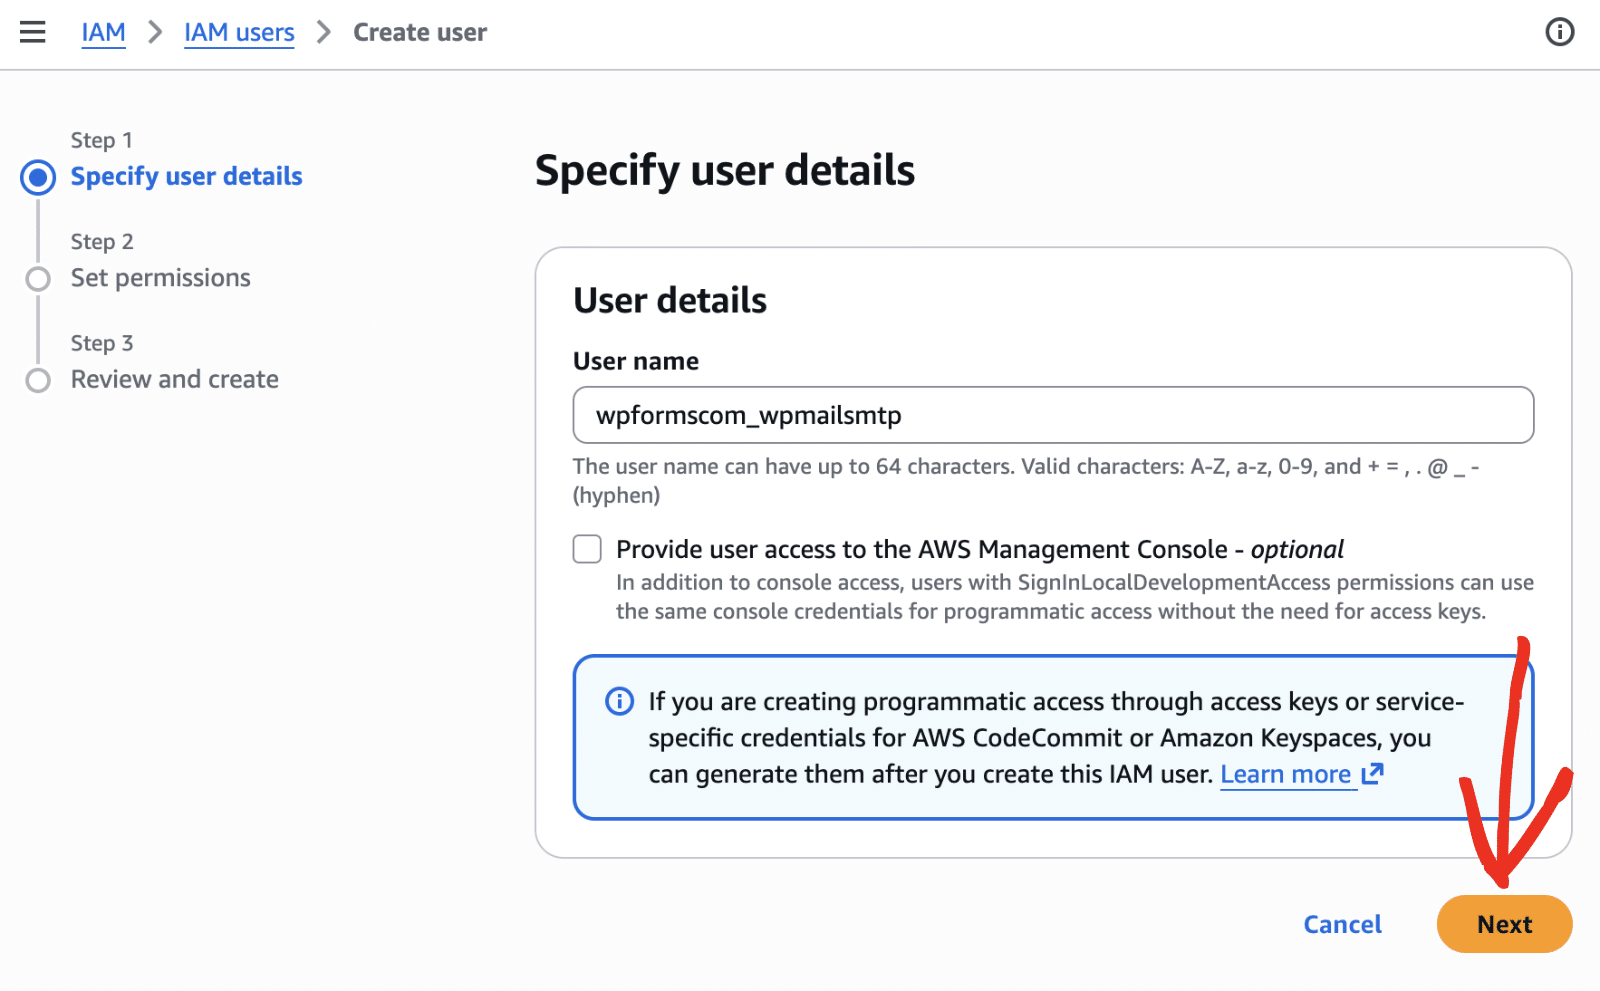Click the Specify user details step label
Image resolution: width=1600 pixels, height=991 pixels.
coord(186,176)
